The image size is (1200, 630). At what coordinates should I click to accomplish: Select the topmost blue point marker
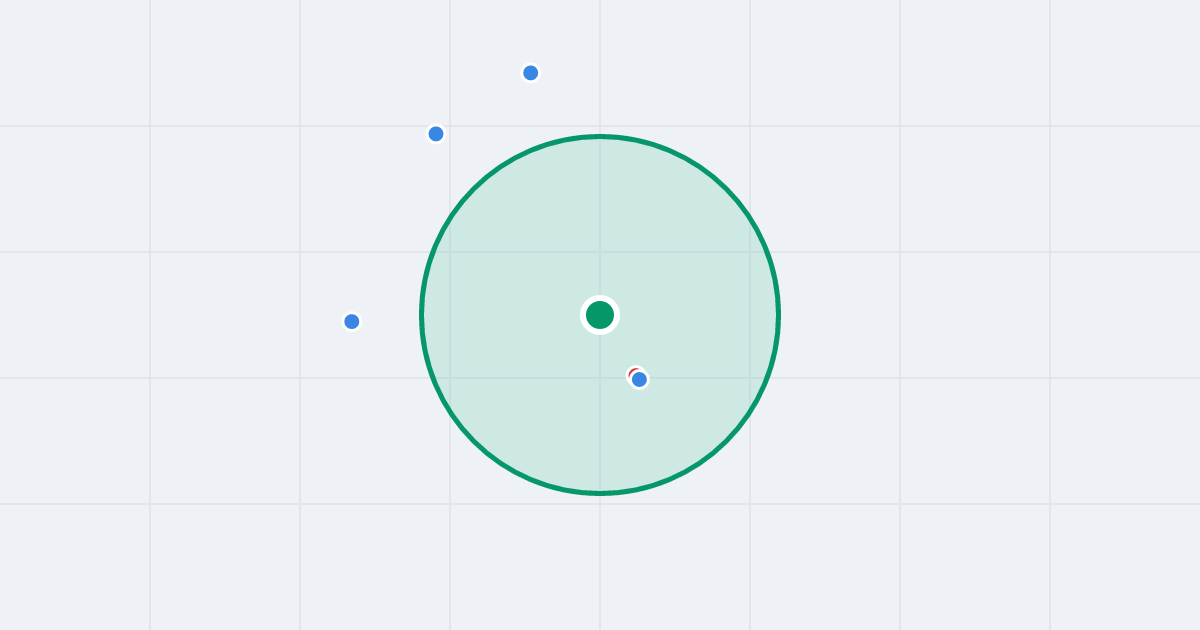tap(531, 73)
